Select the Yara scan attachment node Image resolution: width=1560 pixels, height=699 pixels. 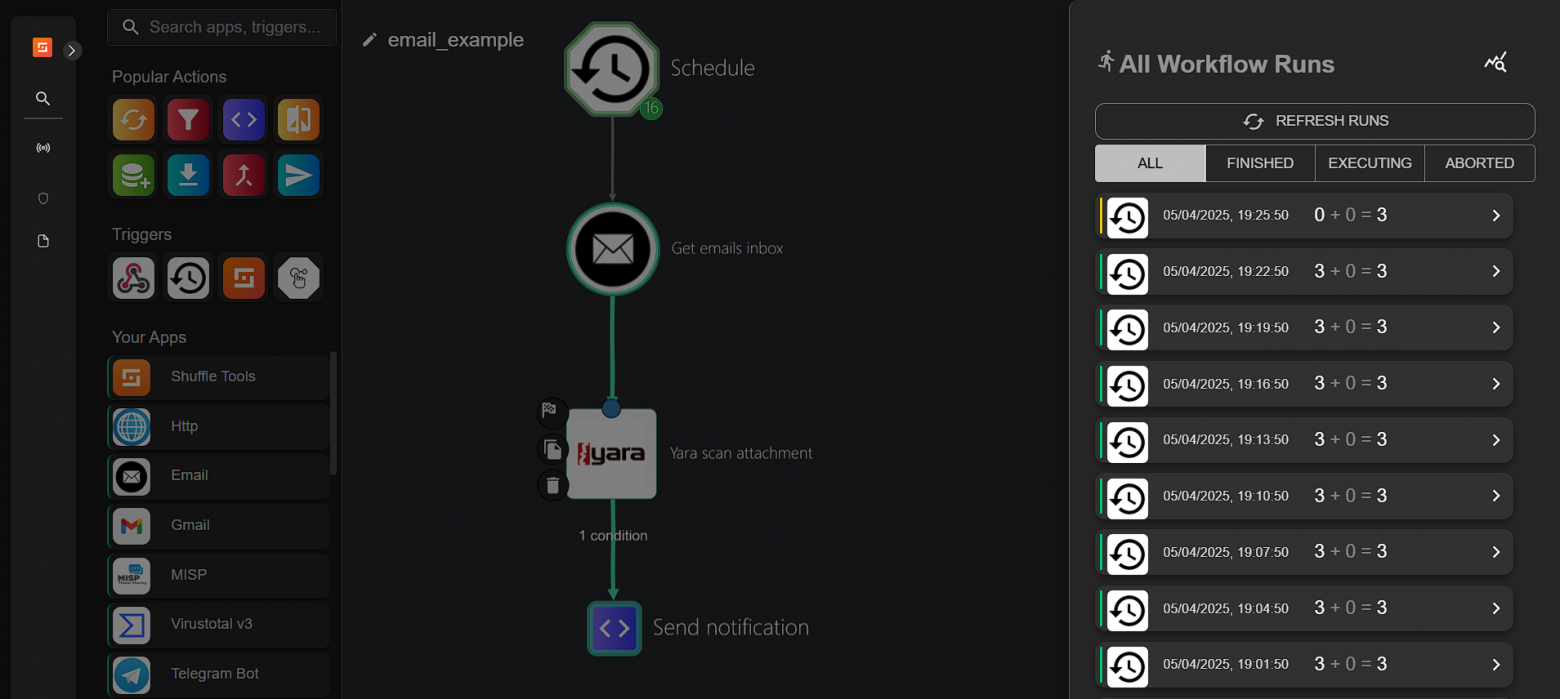tap(612, 453)
